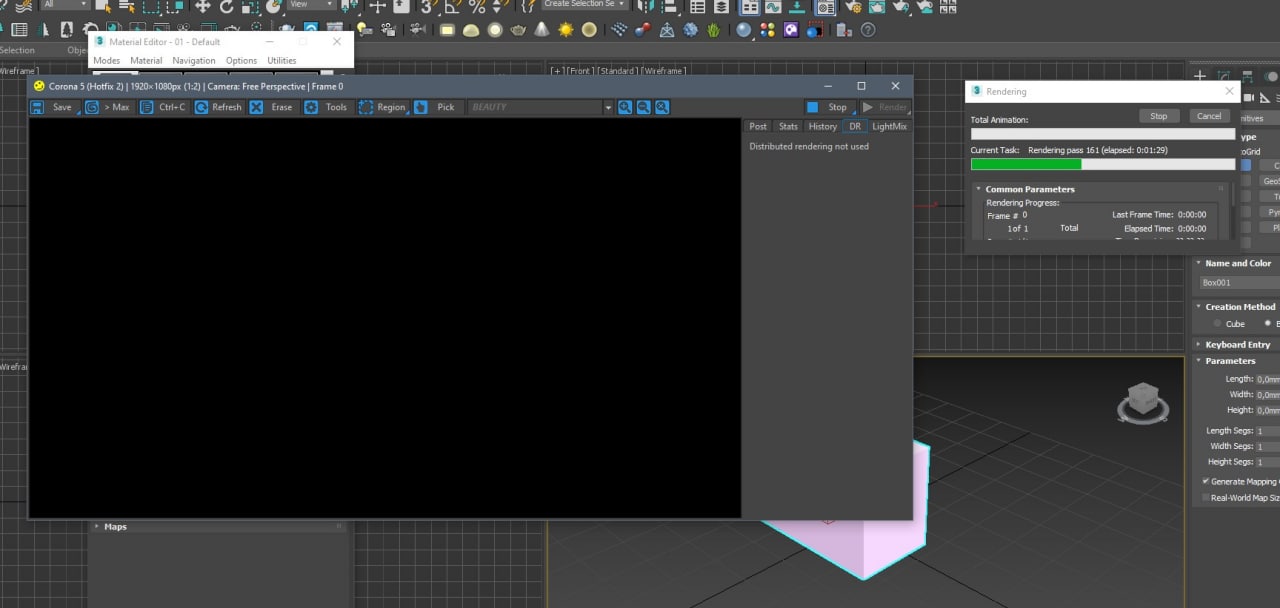Image resolution: width=1280 pixels, height=608 pixels.
Task: Click the Box001 object name field
Action: 1240,283
